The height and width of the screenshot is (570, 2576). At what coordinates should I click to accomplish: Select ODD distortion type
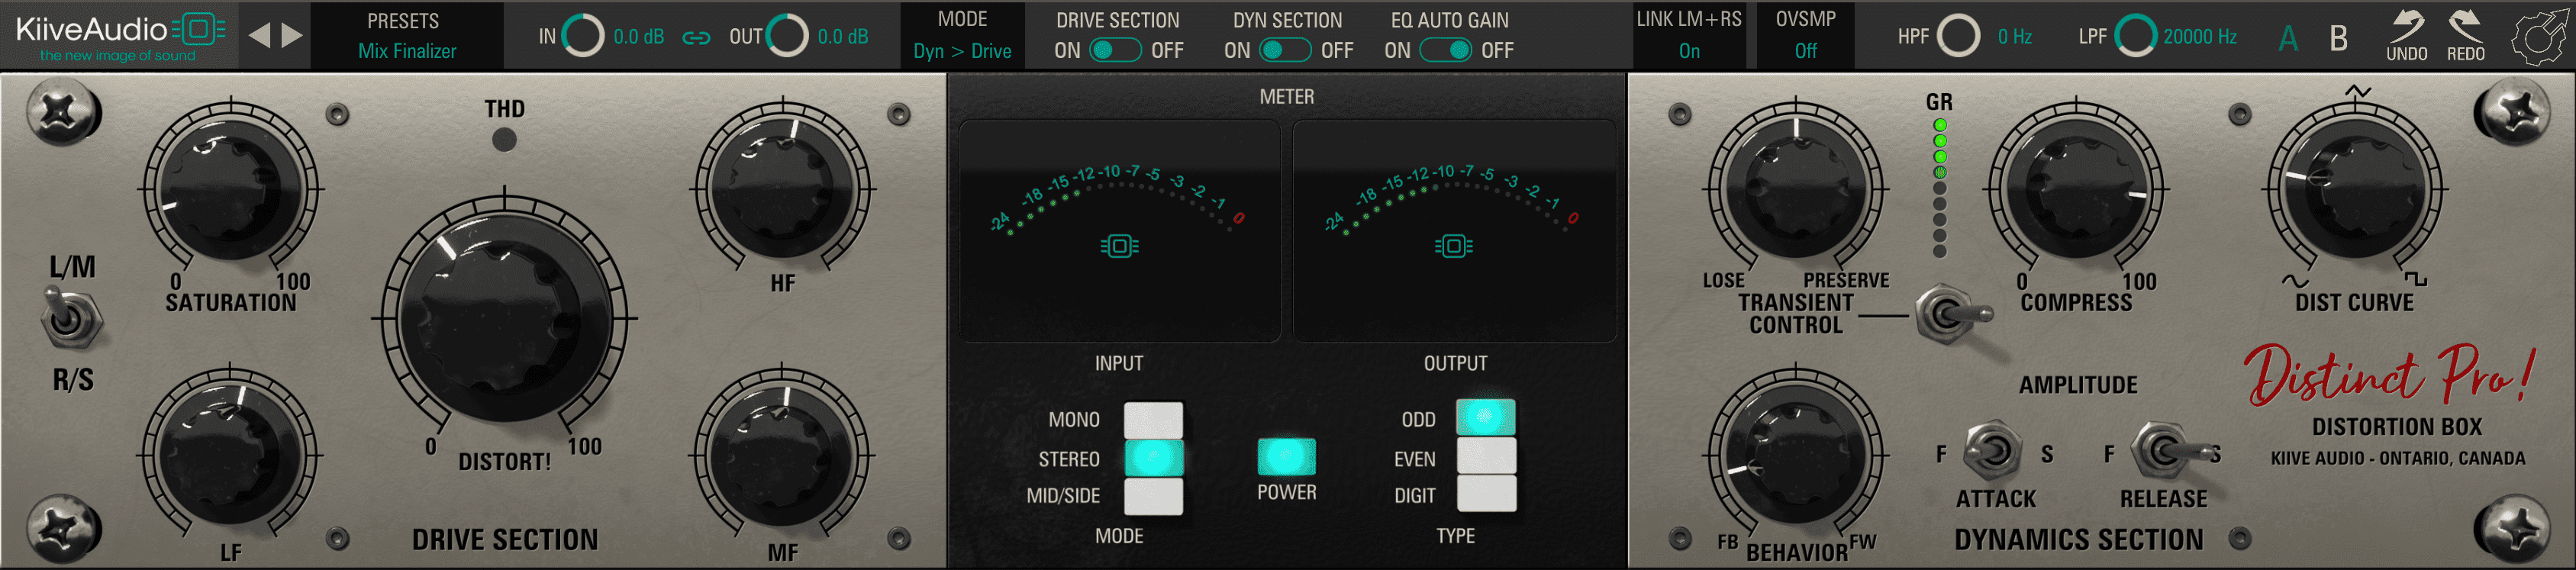[1486, 417]
